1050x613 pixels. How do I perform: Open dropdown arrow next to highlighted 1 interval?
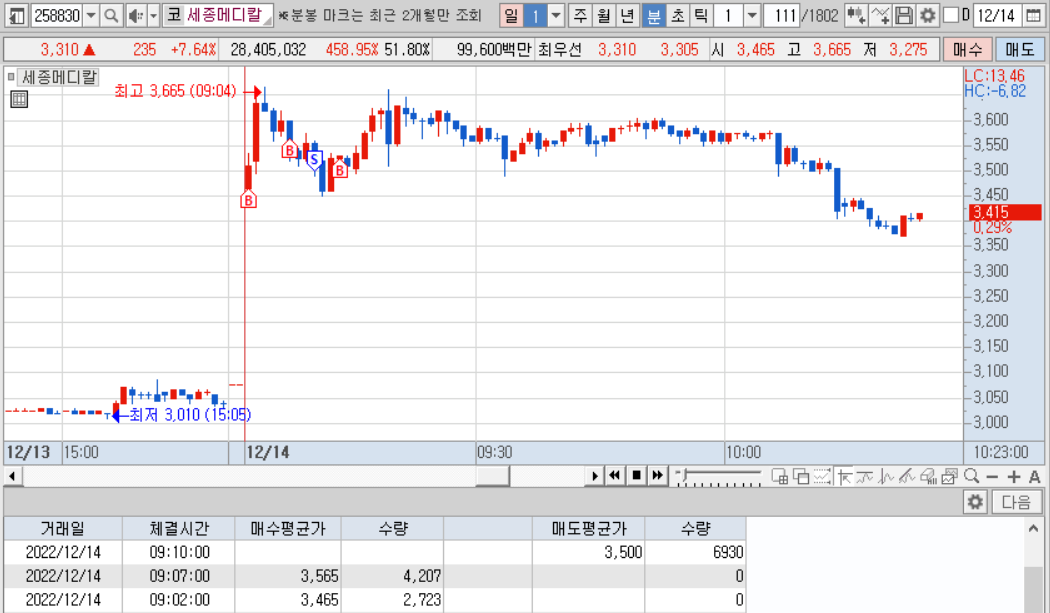(x=556, y=15)
